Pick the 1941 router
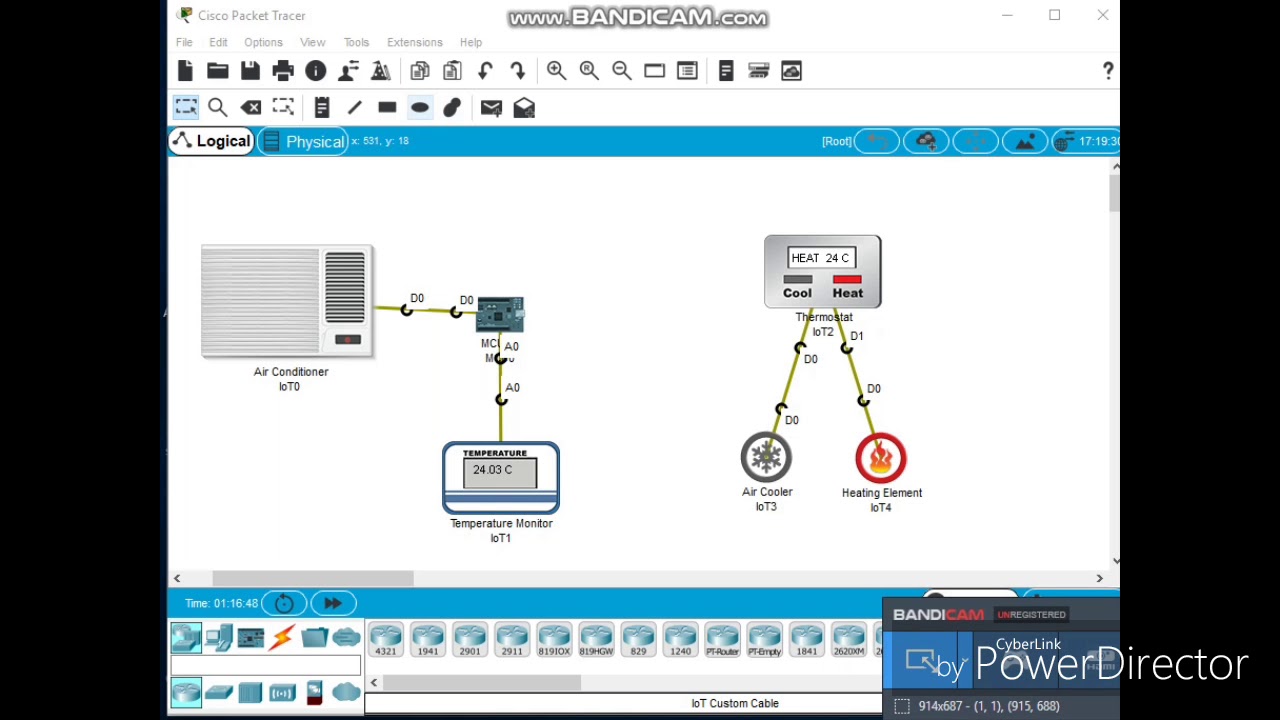This screenshot has width=1280, height=720. coord(427,639)
